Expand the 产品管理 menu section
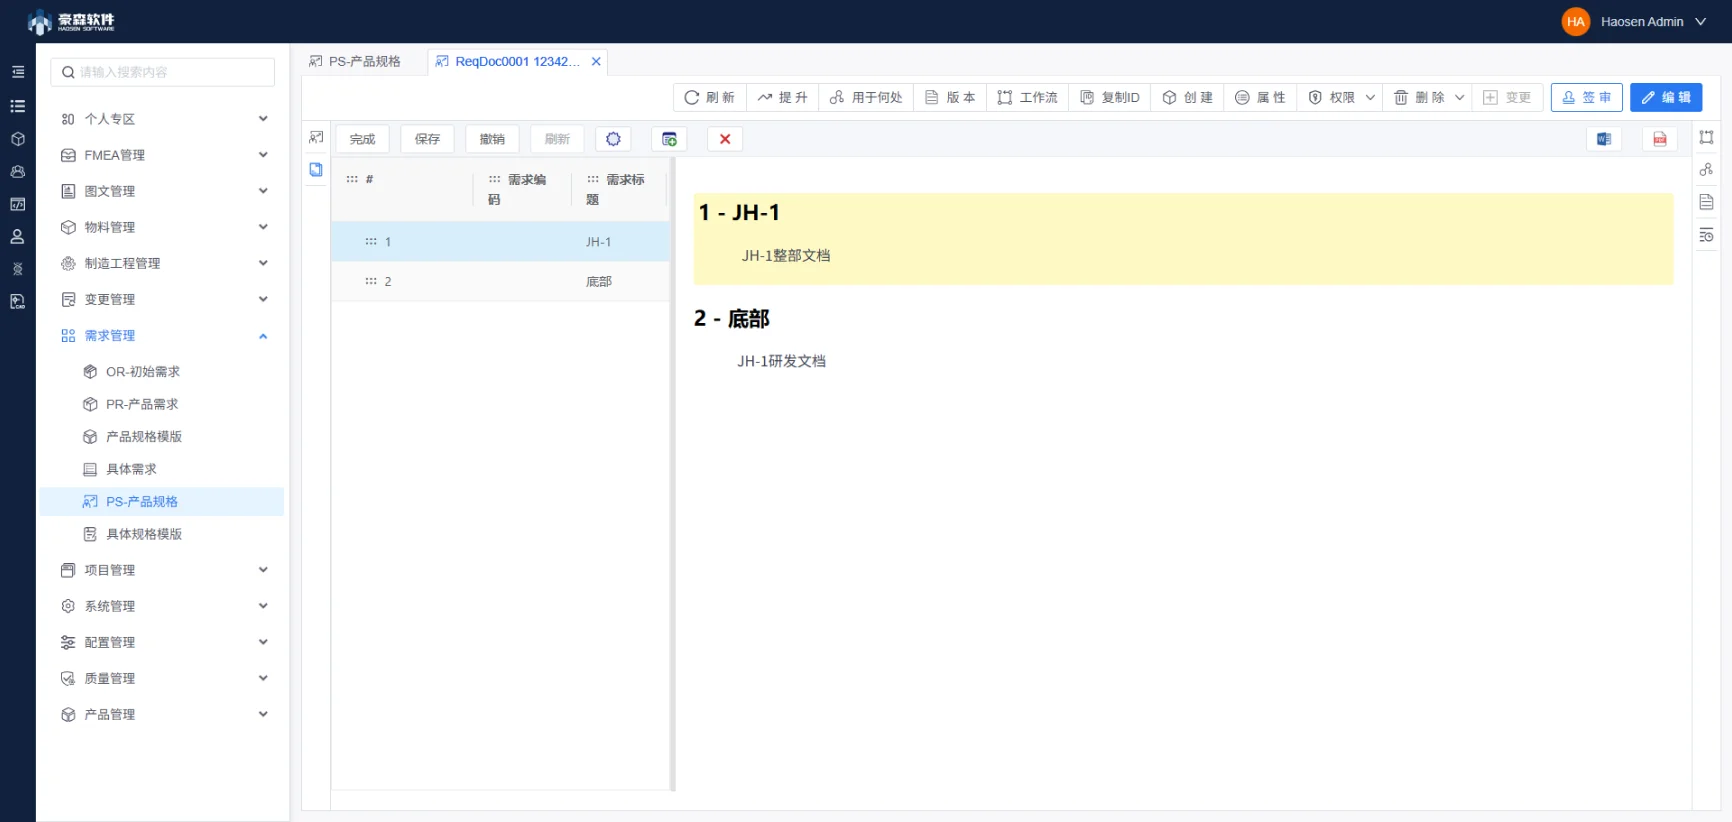Viewport: 1732px width, 822px height. pyautogui.click(x=164, y=714)
